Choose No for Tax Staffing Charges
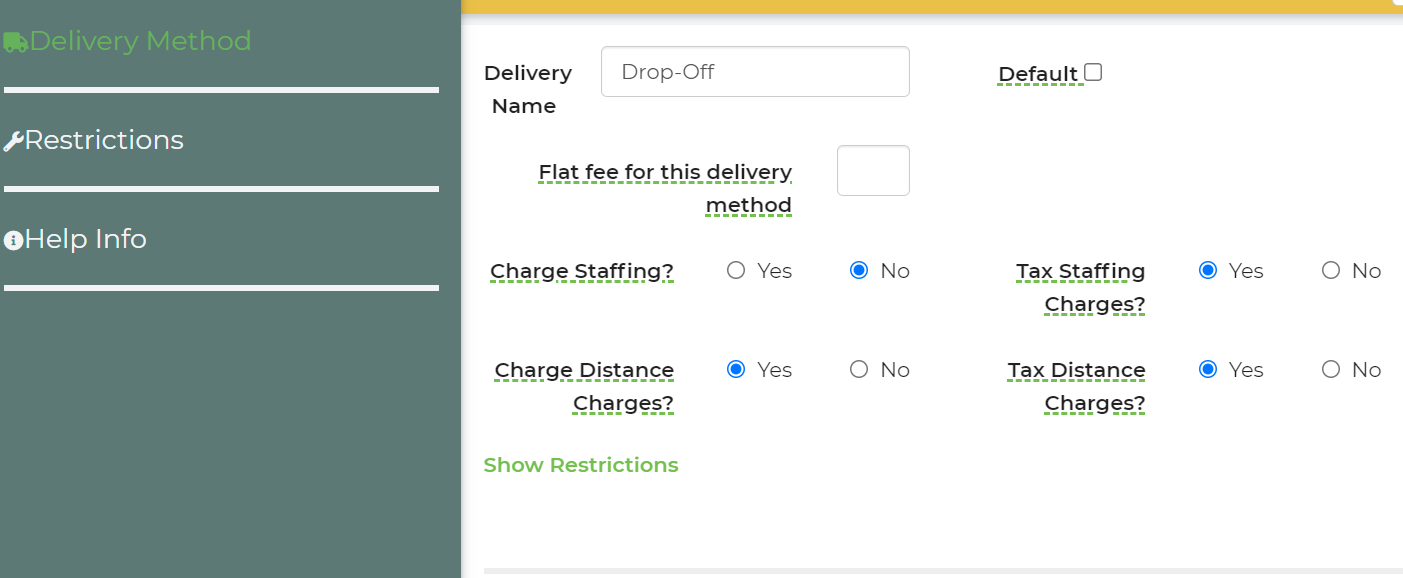This screenshot has width=1403, height=578. (1331, 270)
